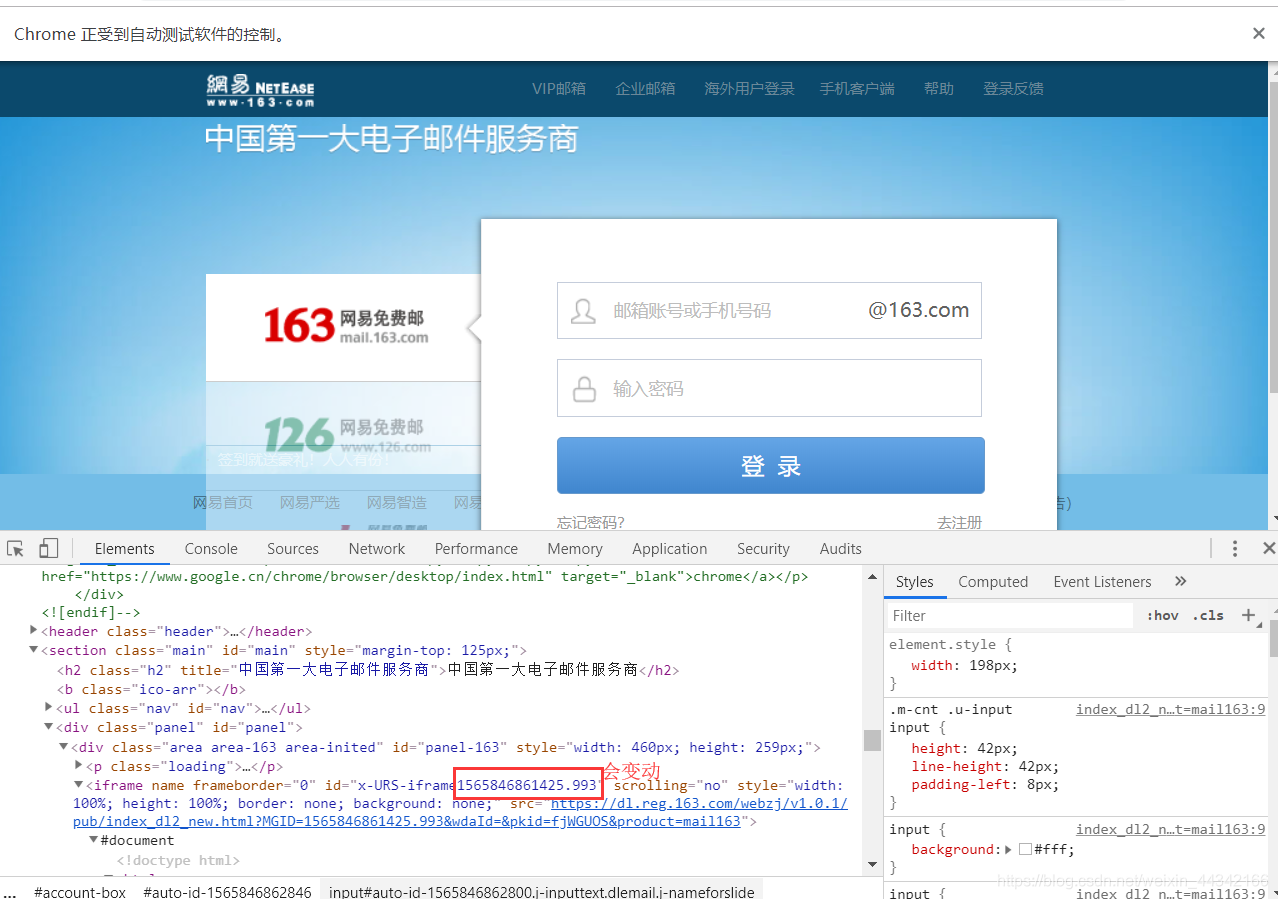Viewport: 1278px width, 899px height.
Task: Dismiss the Chrome automation infobar
Action: pos(1259,33)
